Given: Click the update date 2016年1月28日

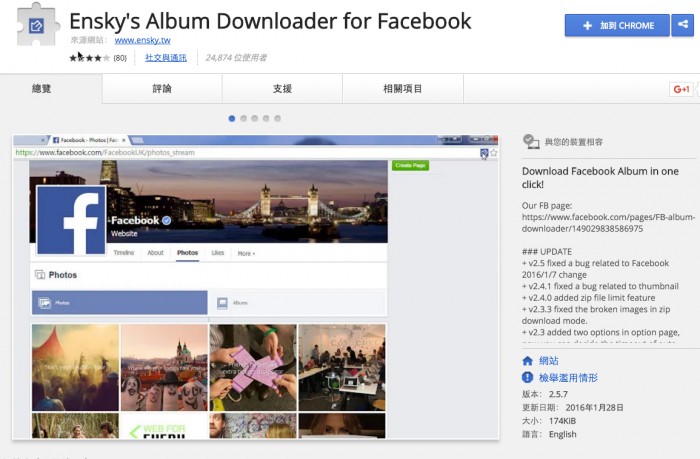Looking at the screenshot, I should (594, 408).
